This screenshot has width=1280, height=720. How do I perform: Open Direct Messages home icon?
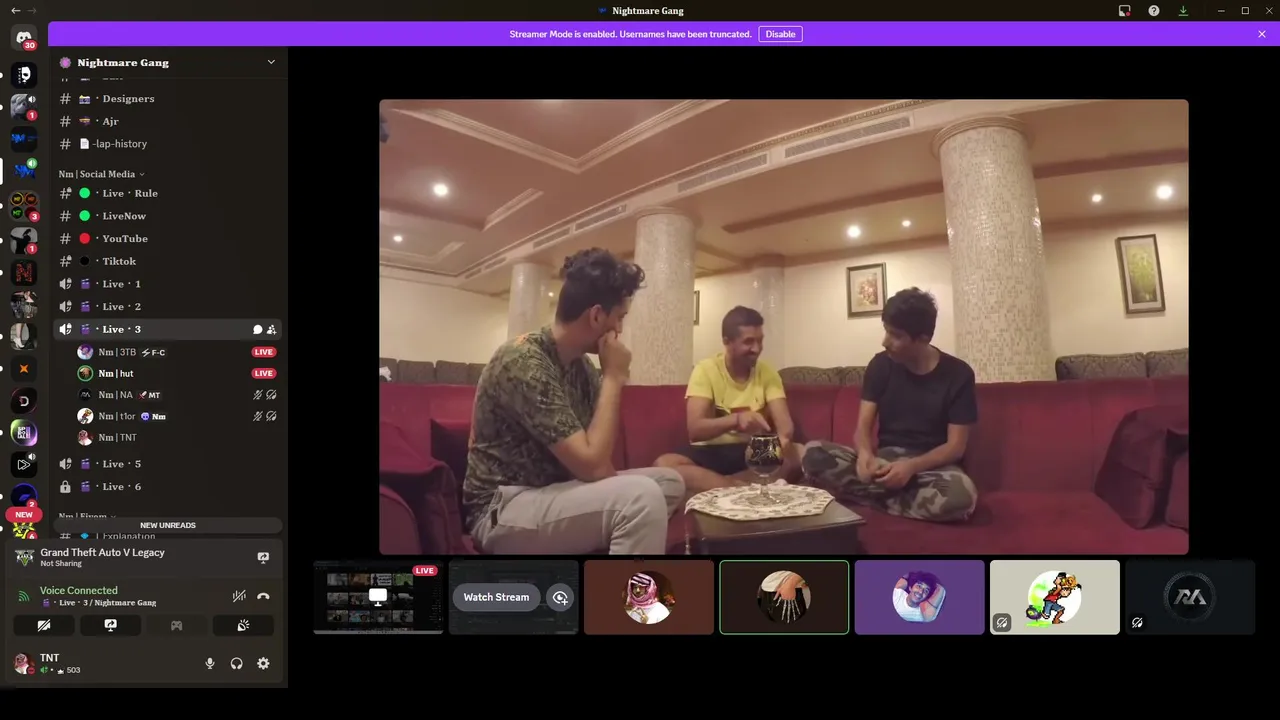tap(24, 37)
